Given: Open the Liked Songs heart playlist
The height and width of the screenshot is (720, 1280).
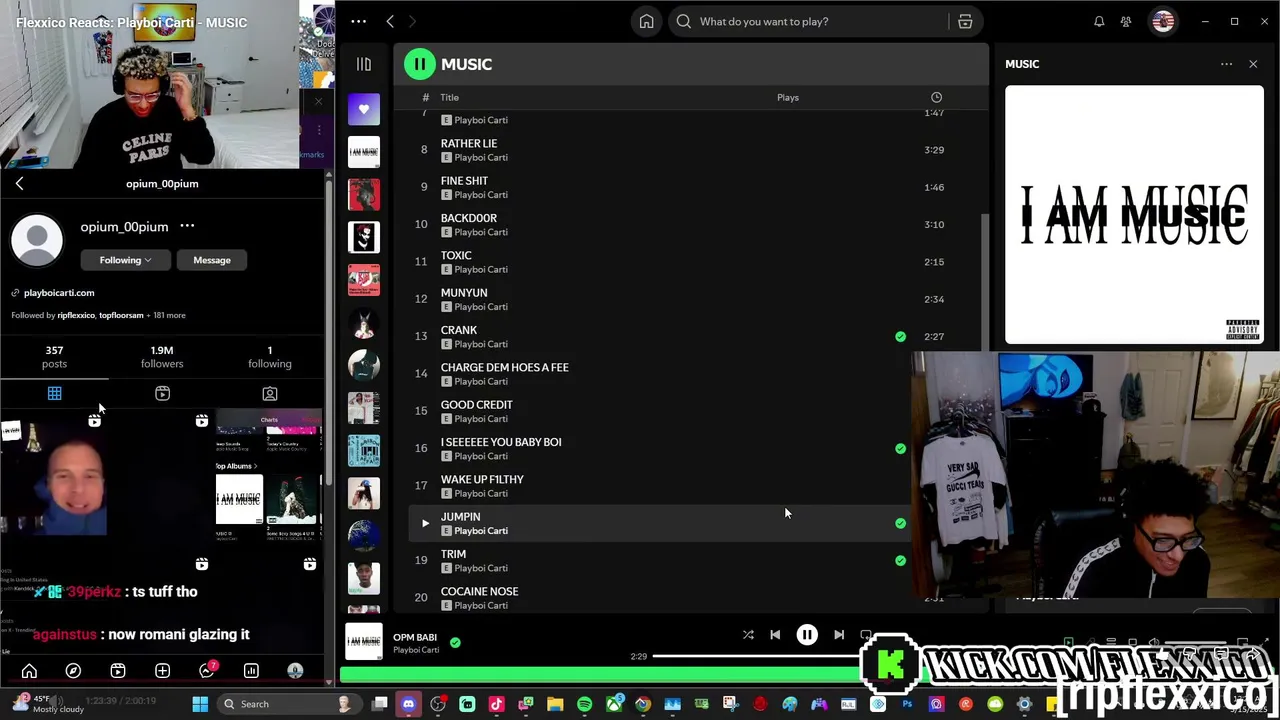Looking at the screenshot, I should (x=364, y=109).
